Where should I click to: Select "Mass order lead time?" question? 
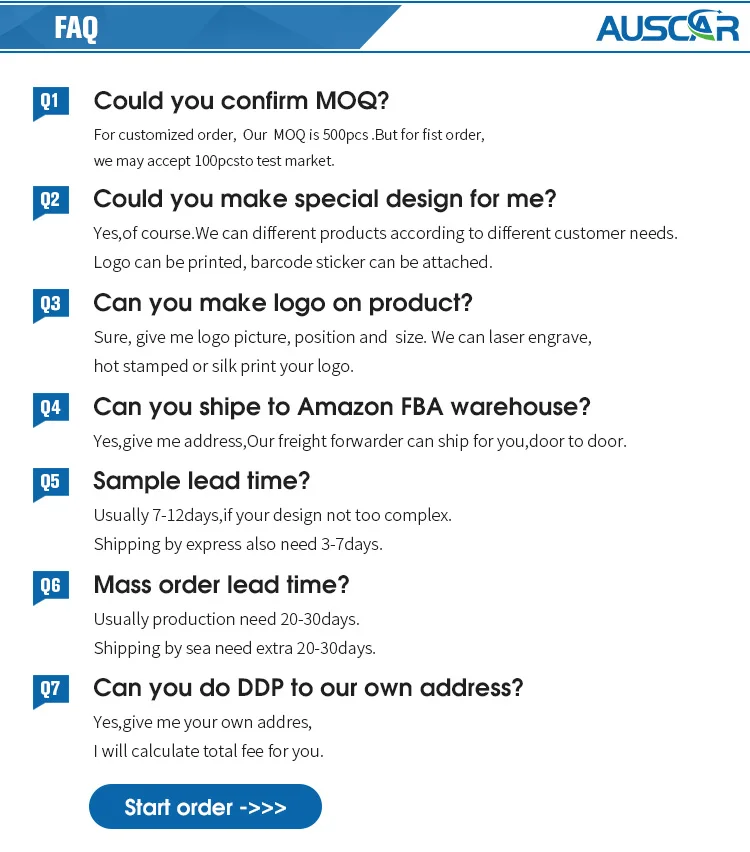pyautogui.click(x=221, y=584)
